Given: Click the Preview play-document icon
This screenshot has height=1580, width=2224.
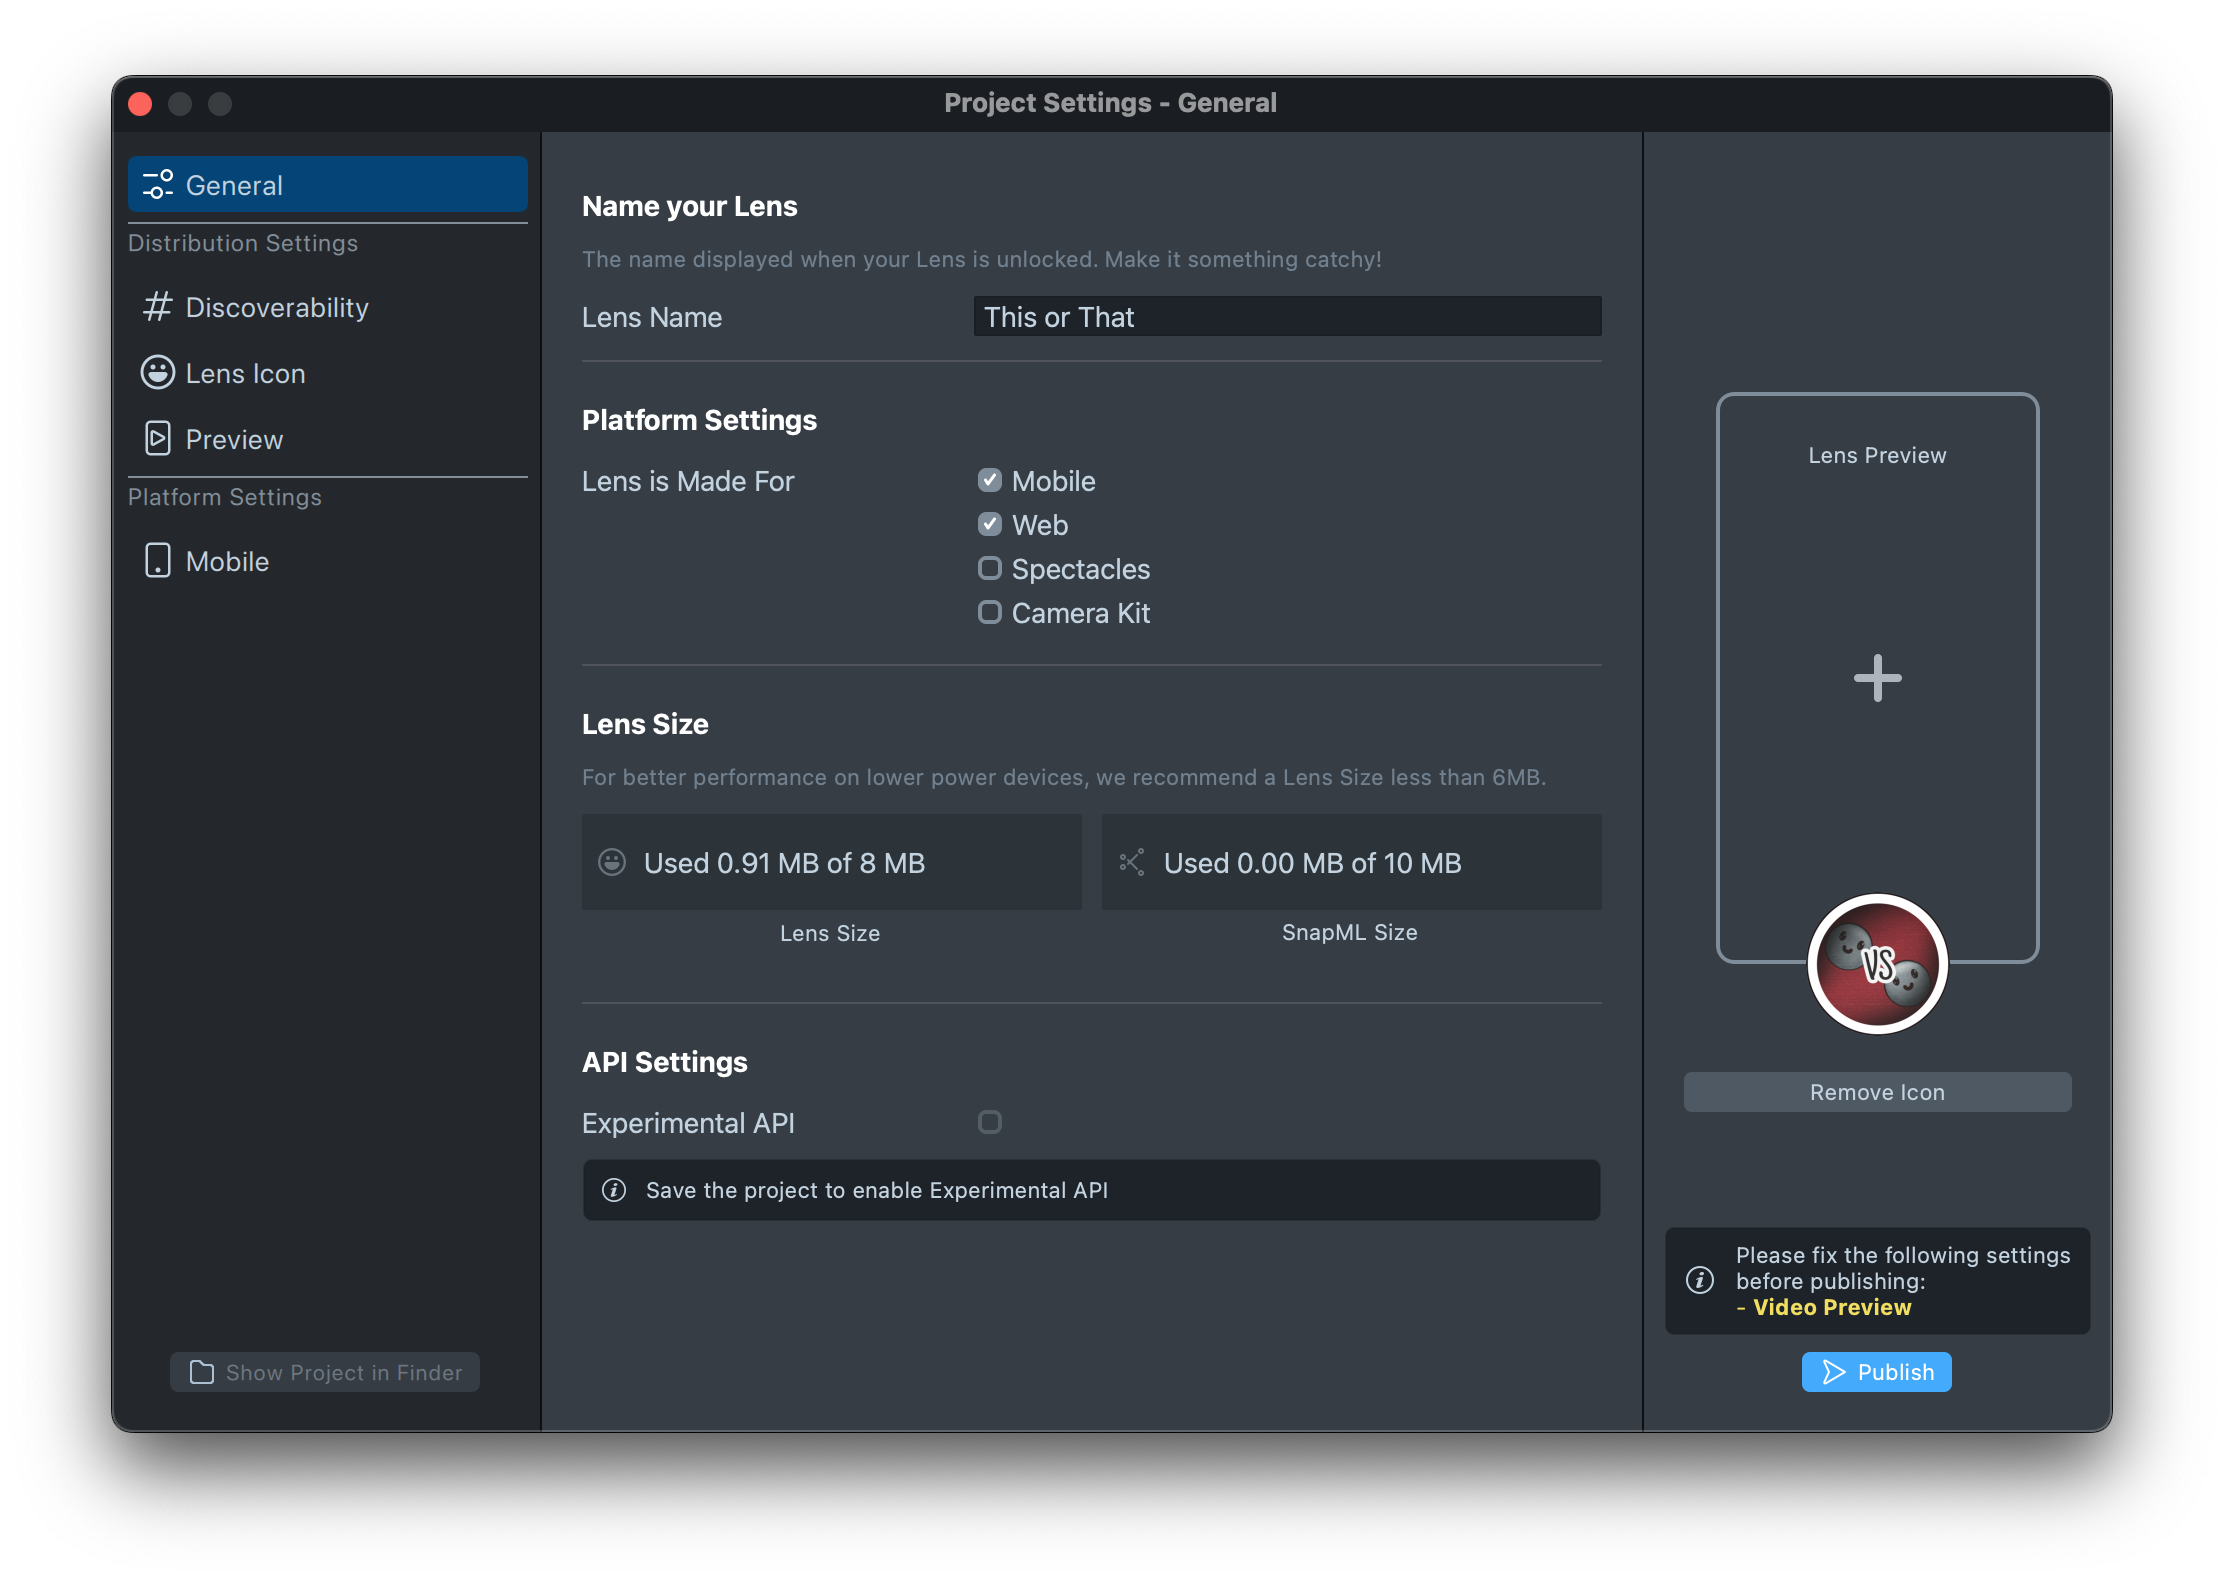Looking at the screenshot, I should [158, 439].
